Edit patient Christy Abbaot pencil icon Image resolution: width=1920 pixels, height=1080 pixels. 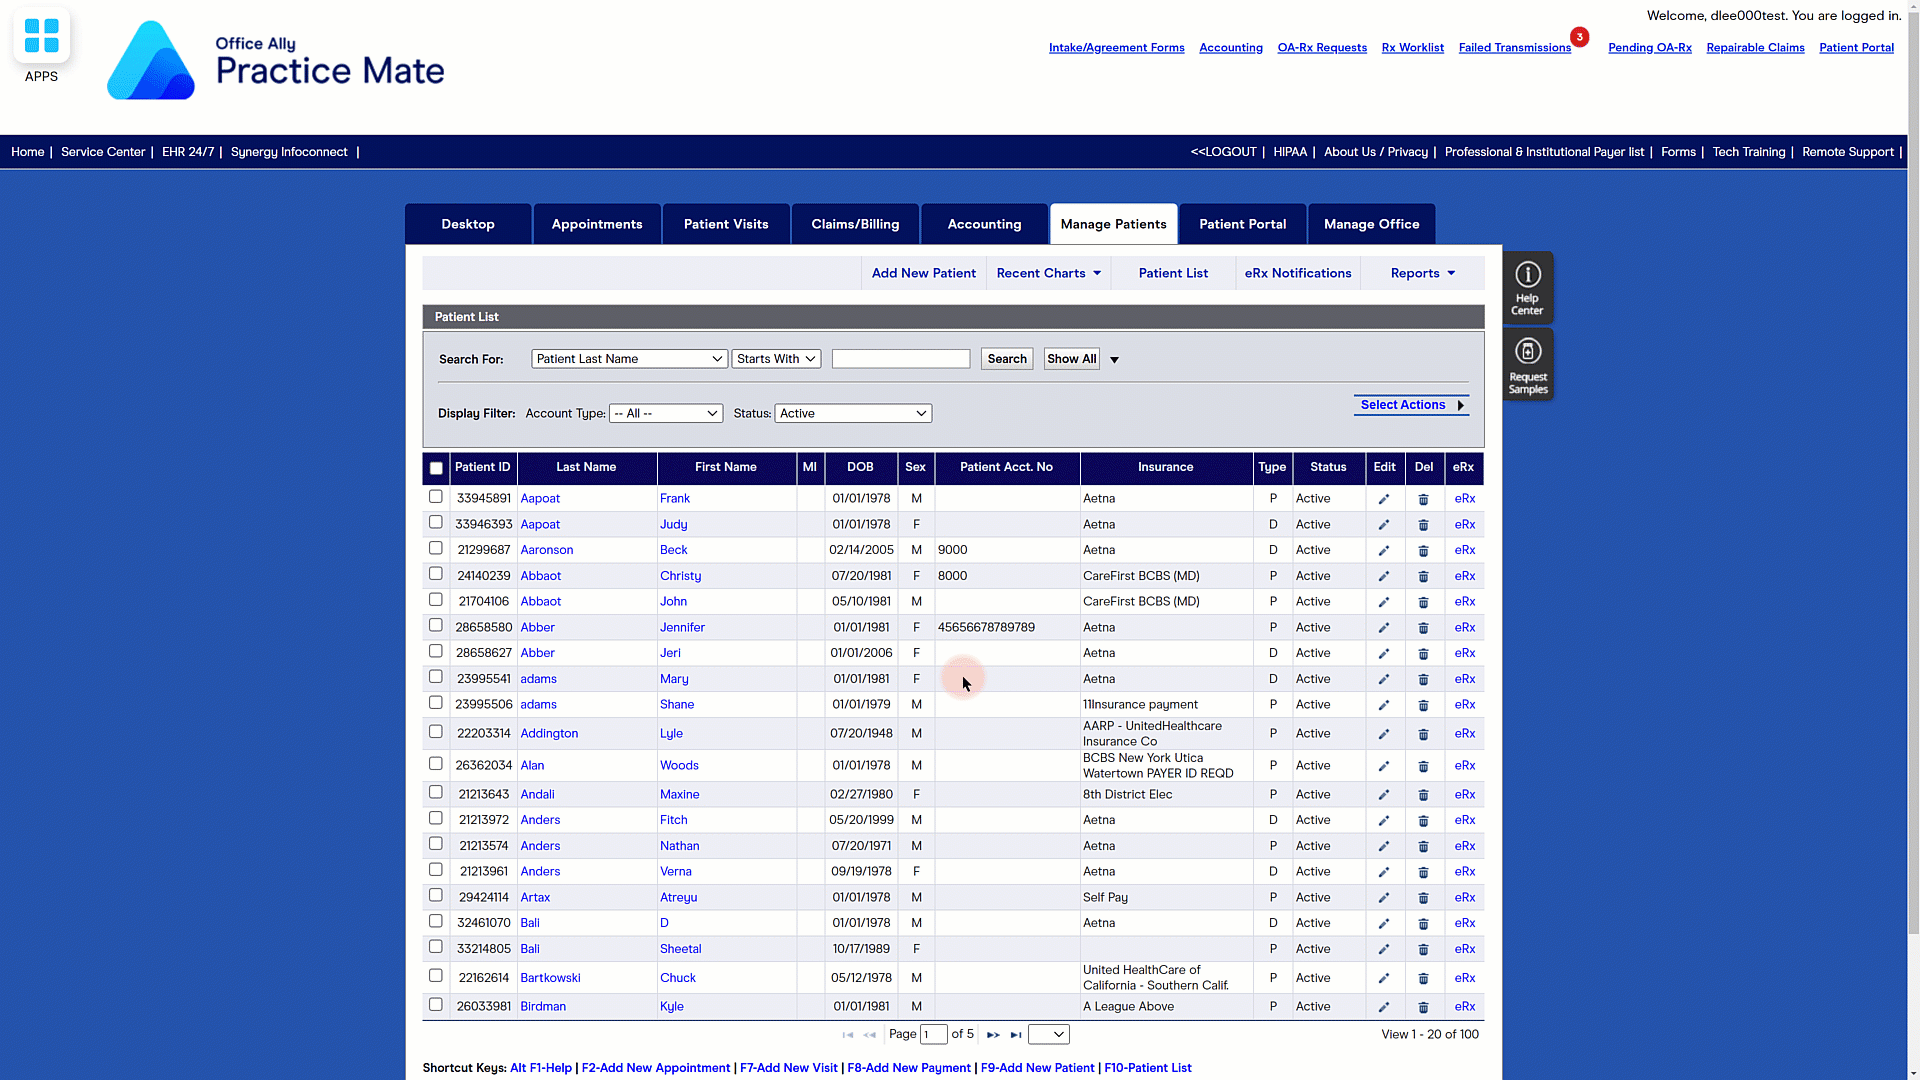pyautogui.click(x=1384, y=577)
